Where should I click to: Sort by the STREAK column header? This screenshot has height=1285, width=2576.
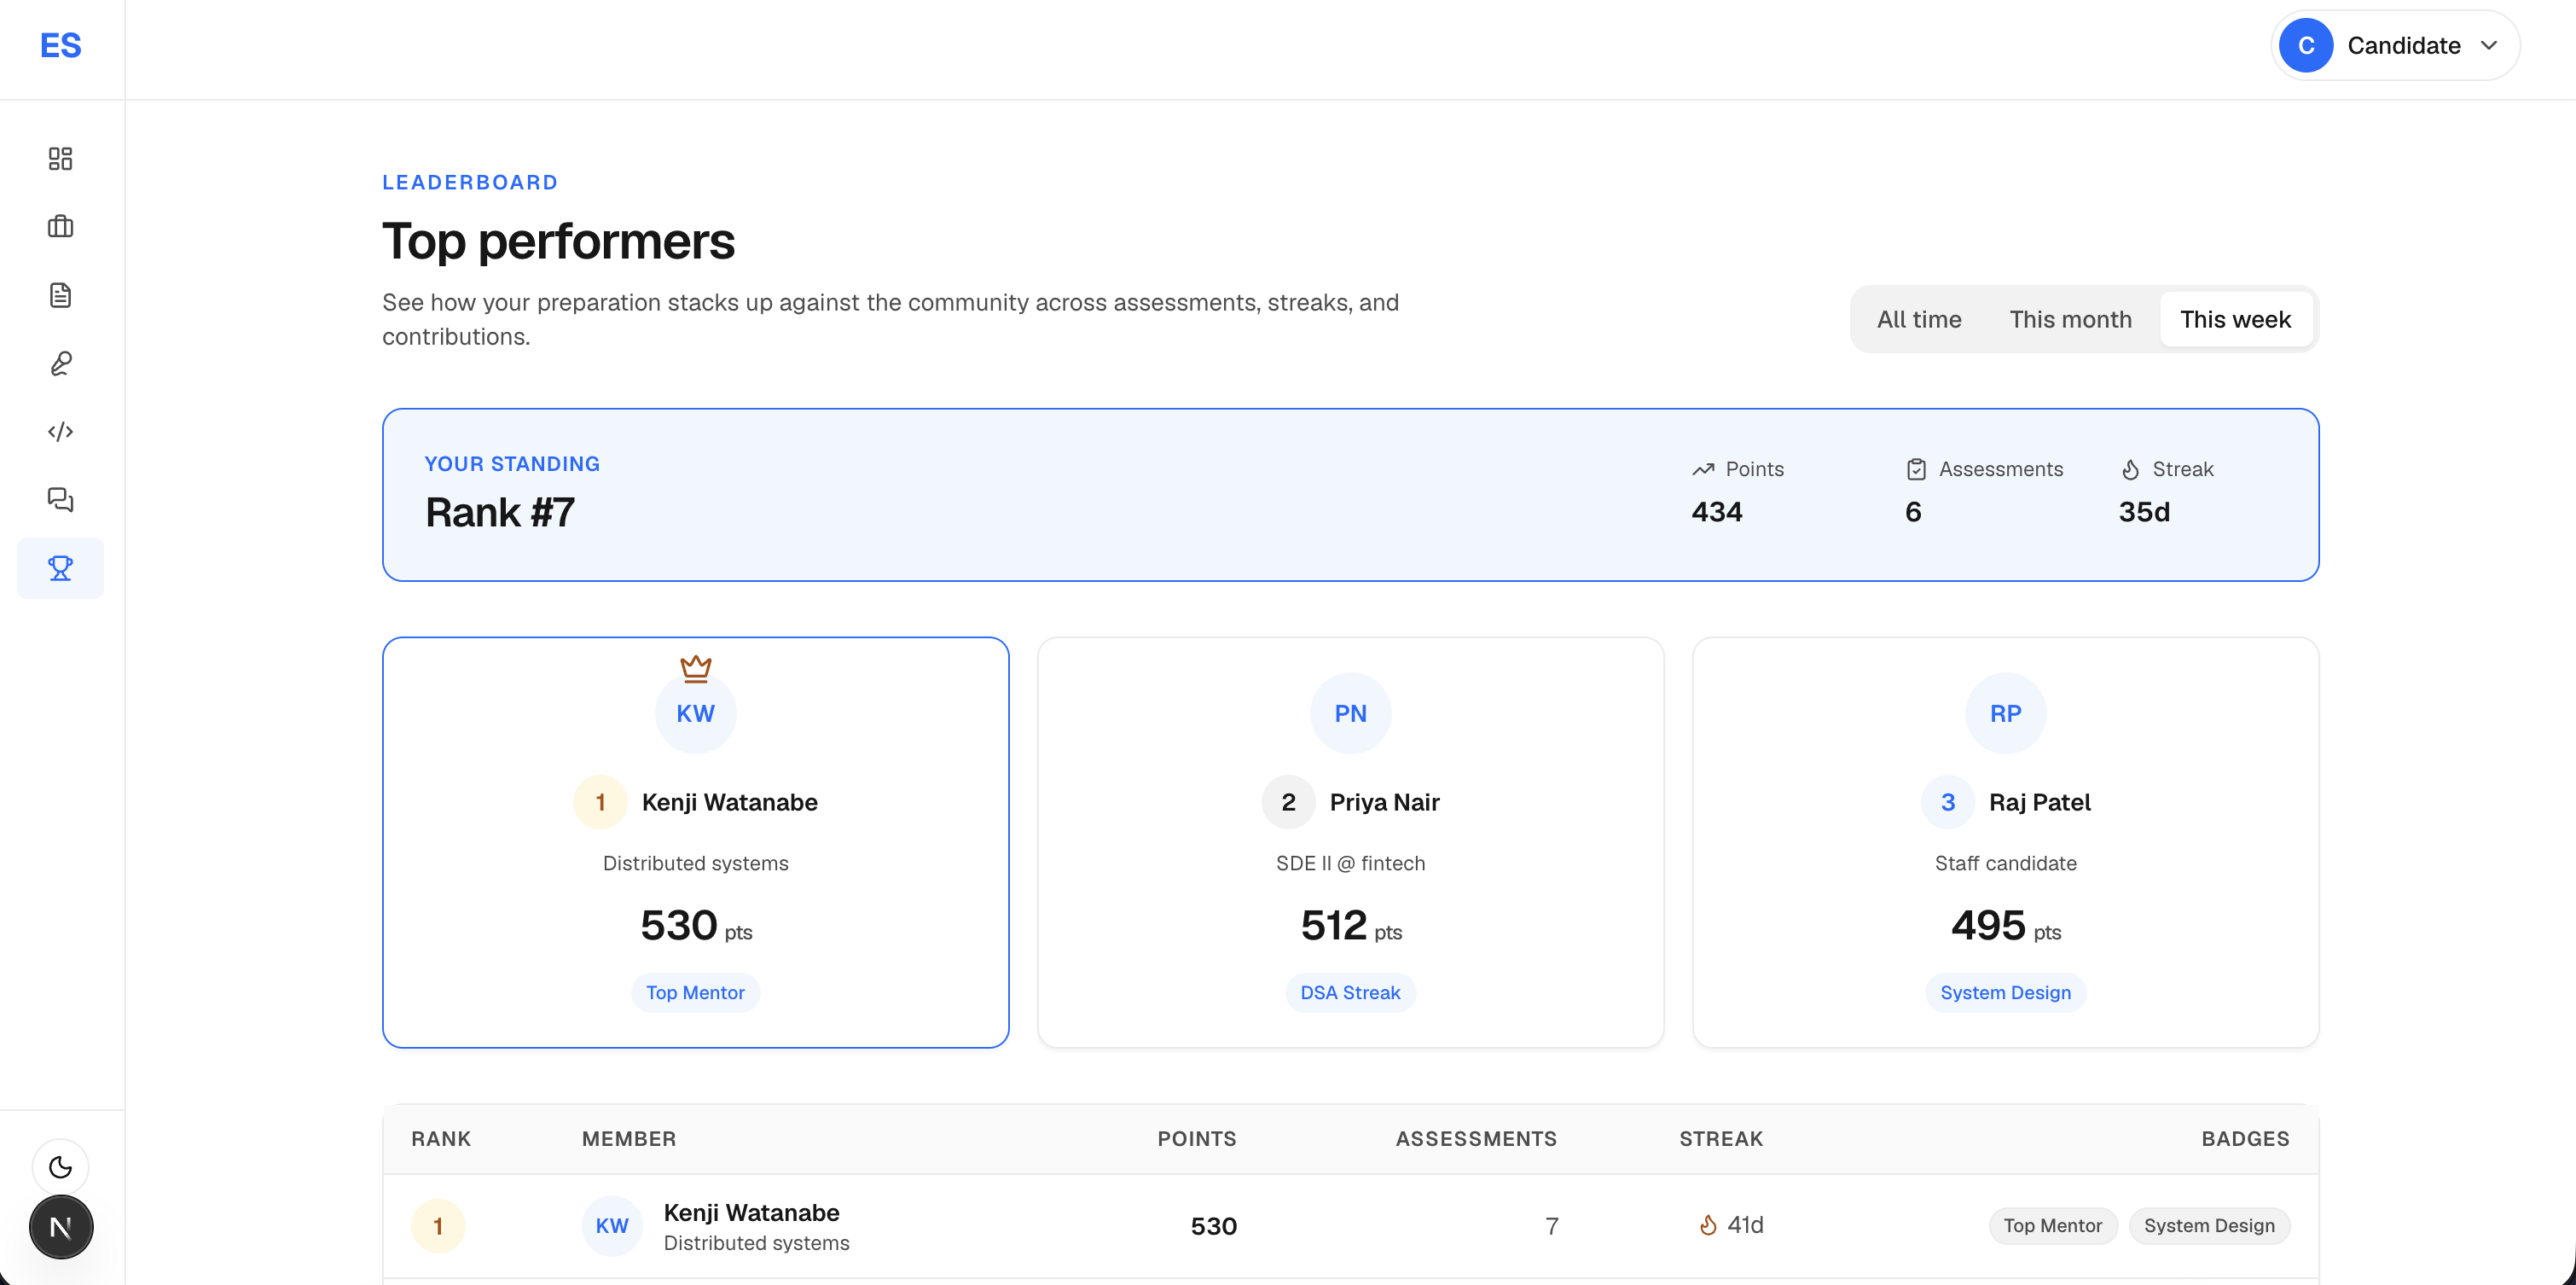pos(1721,1138)
